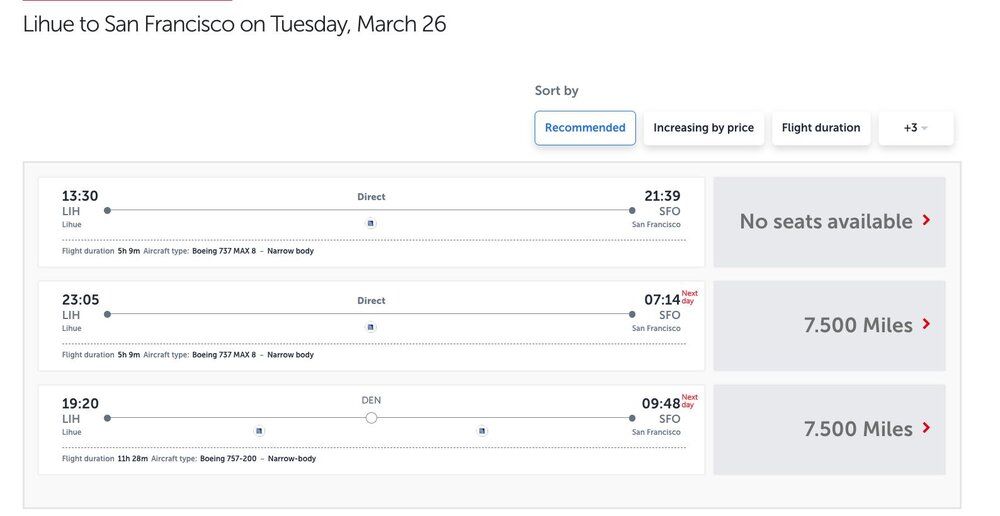Image resolution: width=1000 pixels, height=516 pixels.
Task: Click the DEN stopover circle marker
Action: 371,418
